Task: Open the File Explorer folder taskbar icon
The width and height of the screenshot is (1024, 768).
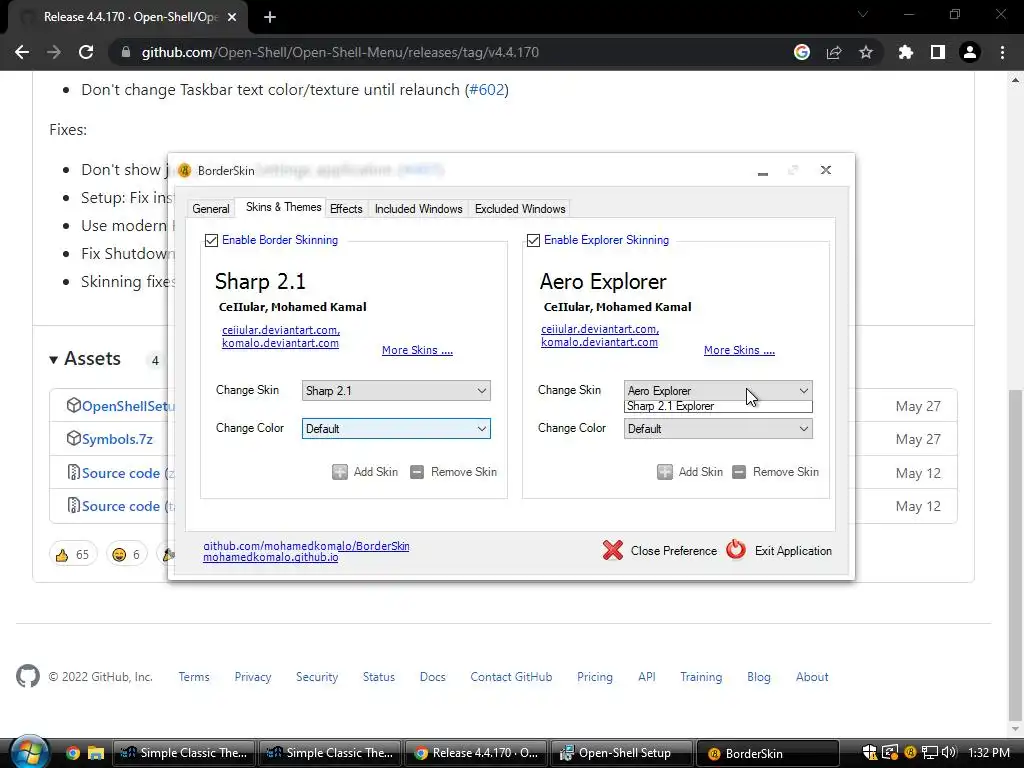Action: point(96,753)
